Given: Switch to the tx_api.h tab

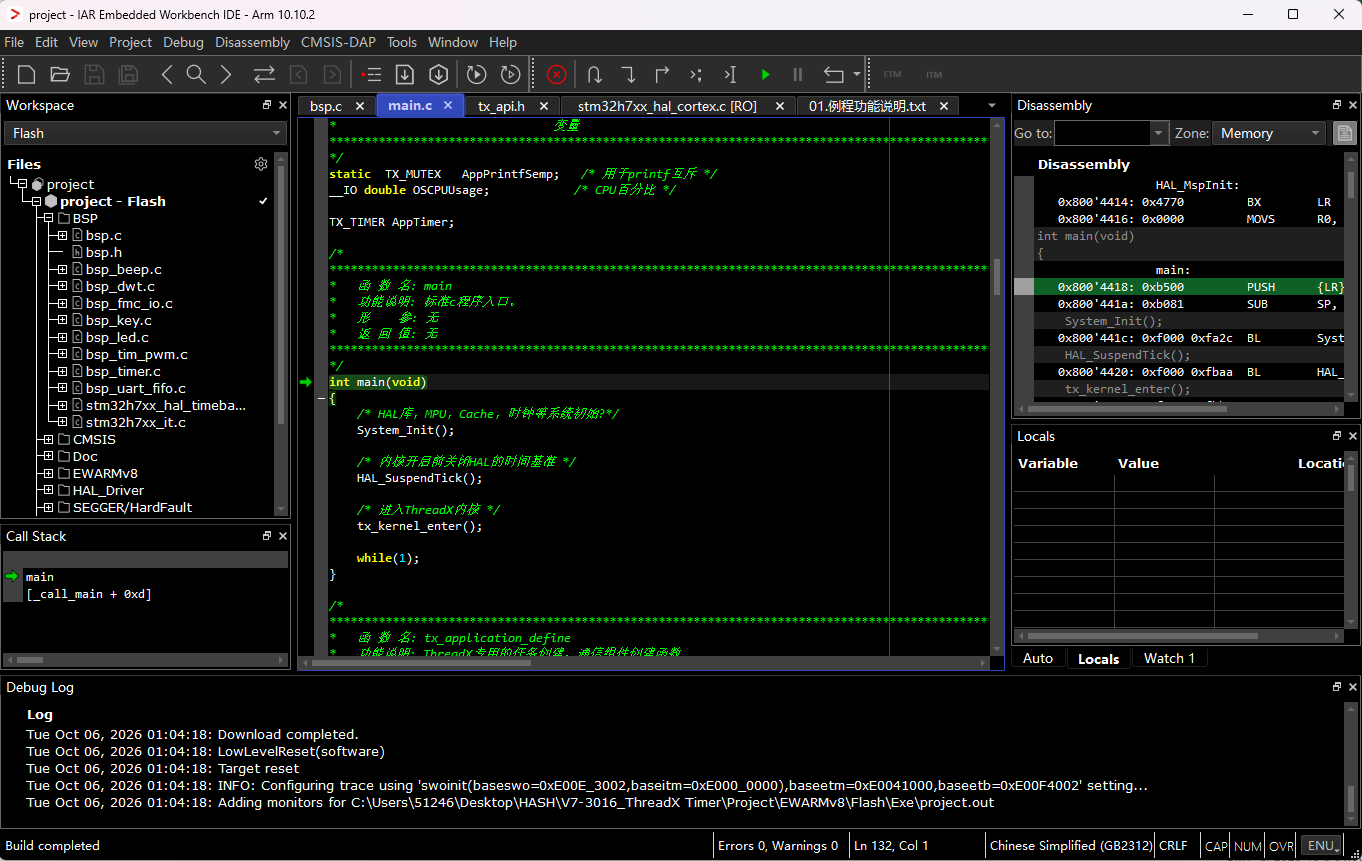Looking at the screenshot, I should [501, 106].
